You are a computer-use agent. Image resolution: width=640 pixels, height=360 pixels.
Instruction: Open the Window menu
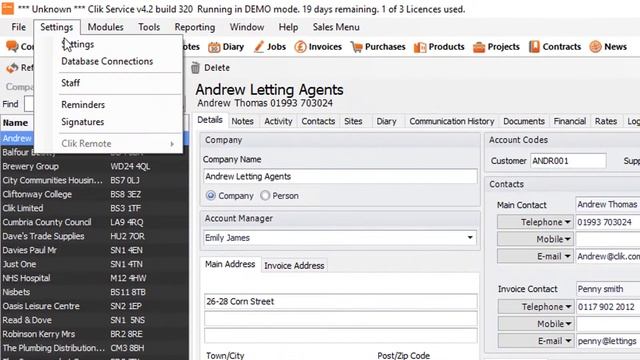pos(247,27)
